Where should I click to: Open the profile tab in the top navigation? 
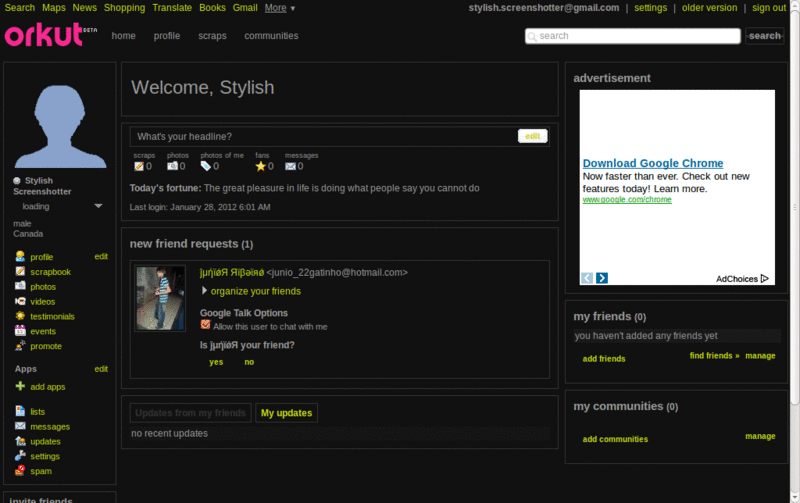(x=167, y=36)
